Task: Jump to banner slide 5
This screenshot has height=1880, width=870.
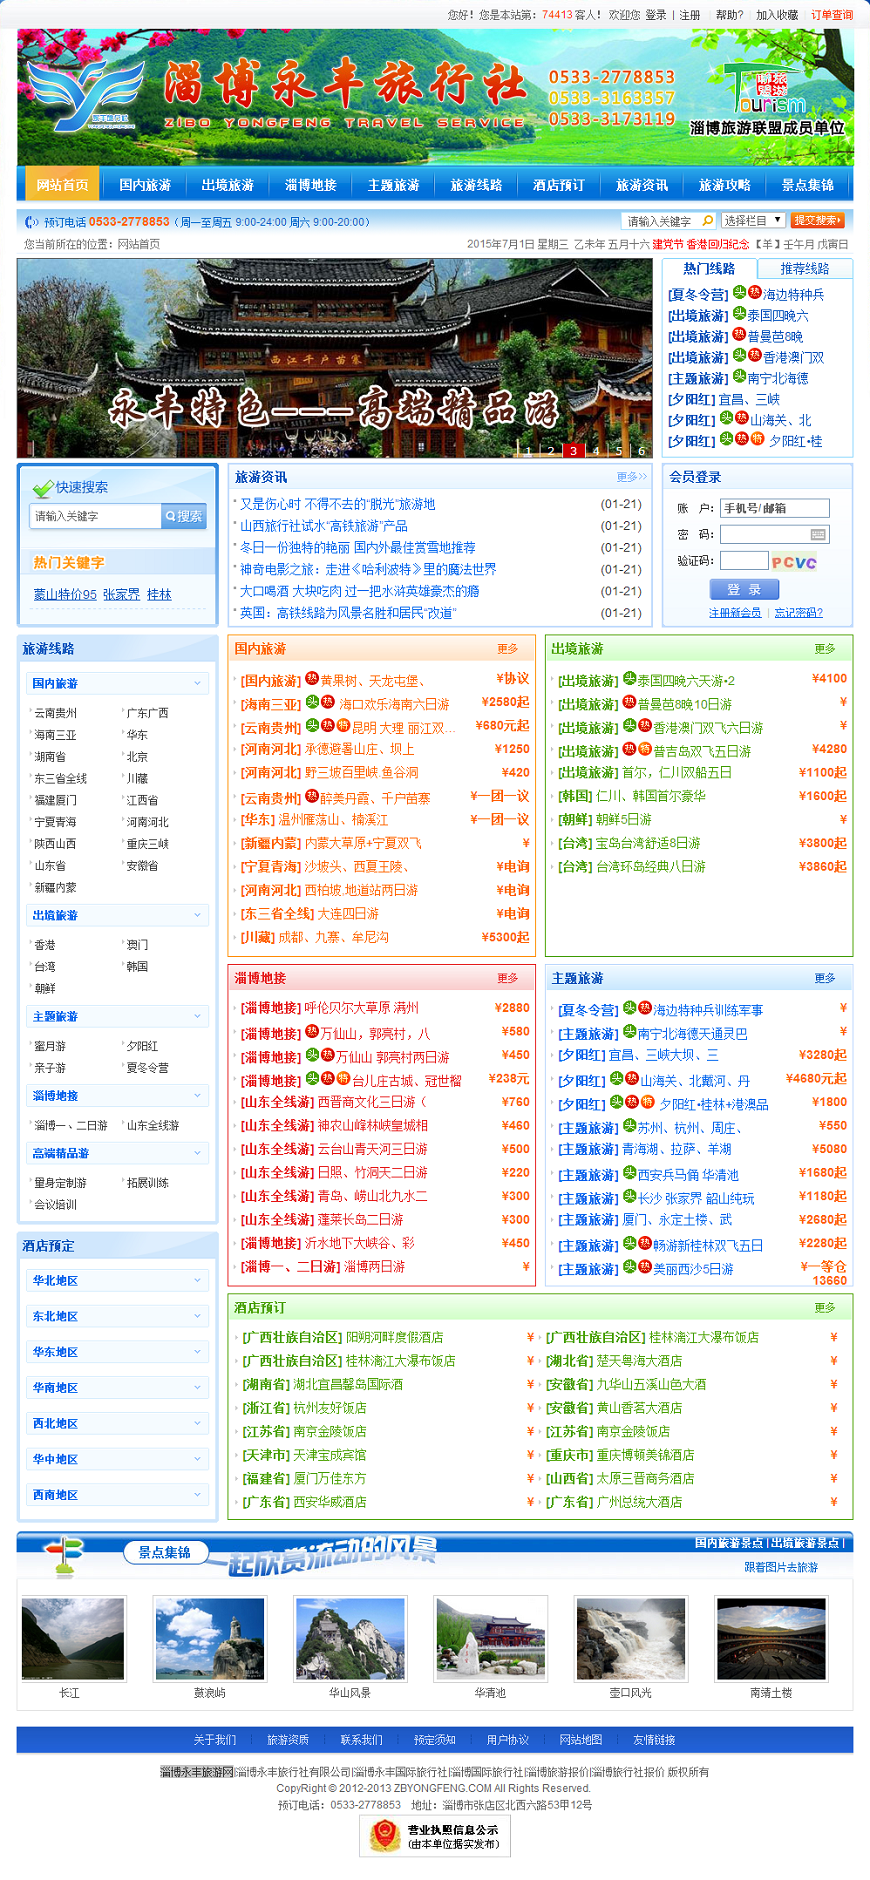Action: [x=618, y=451]
